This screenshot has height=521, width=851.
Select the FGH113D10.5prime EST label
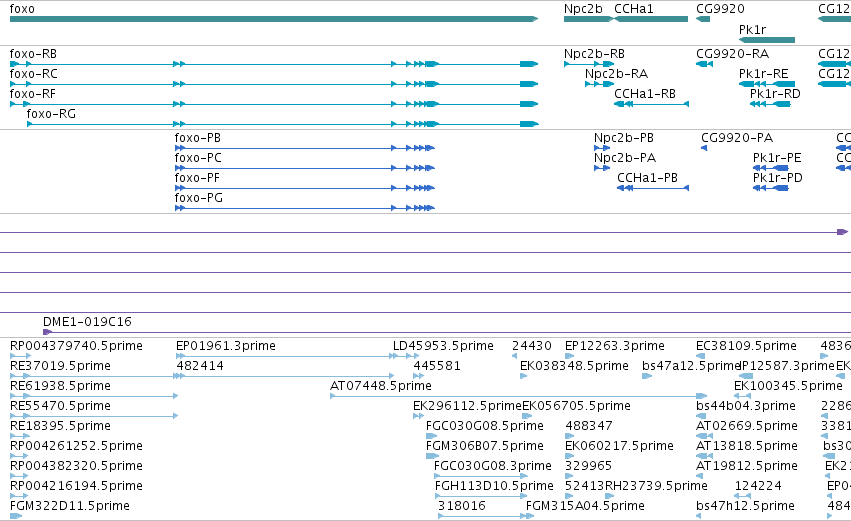pyautogui.click(x=494, y=486)
